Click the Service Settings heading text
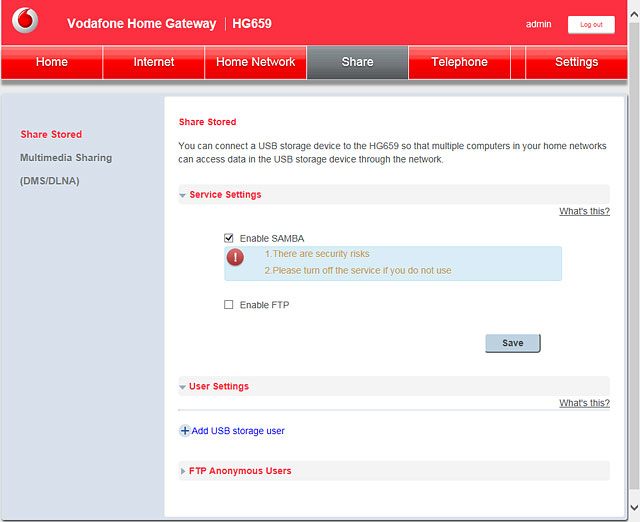The width and height of the screenshot is (640, 522). [225, 195]
